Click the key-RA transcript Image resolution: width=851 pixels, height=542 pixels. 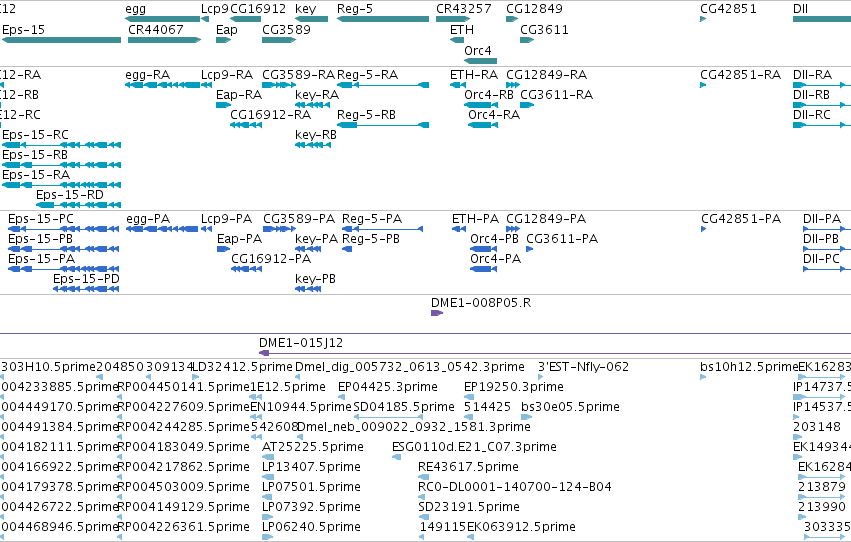click(313, 105)
